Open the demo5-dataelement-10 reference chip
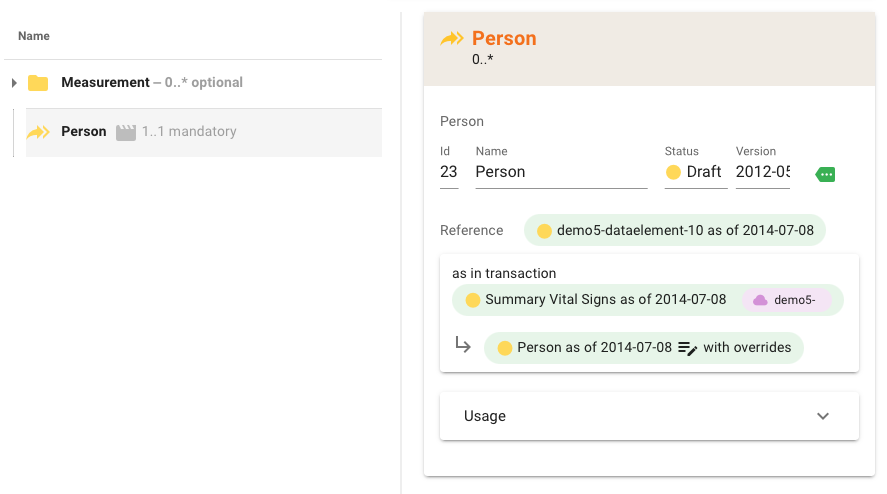Image resolution: width=887 pixels, height=494 pixels. 675,231
